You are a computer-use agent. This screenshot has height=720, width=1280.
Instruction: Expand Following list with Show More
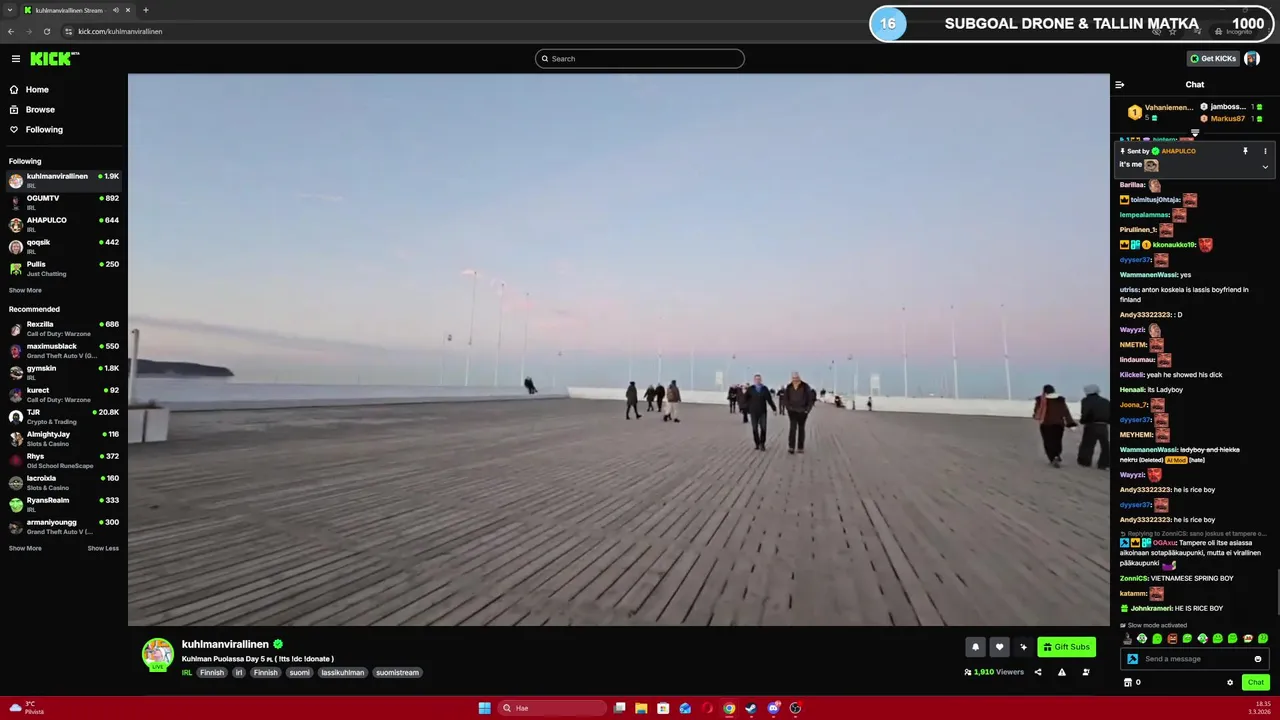(25, 290)
